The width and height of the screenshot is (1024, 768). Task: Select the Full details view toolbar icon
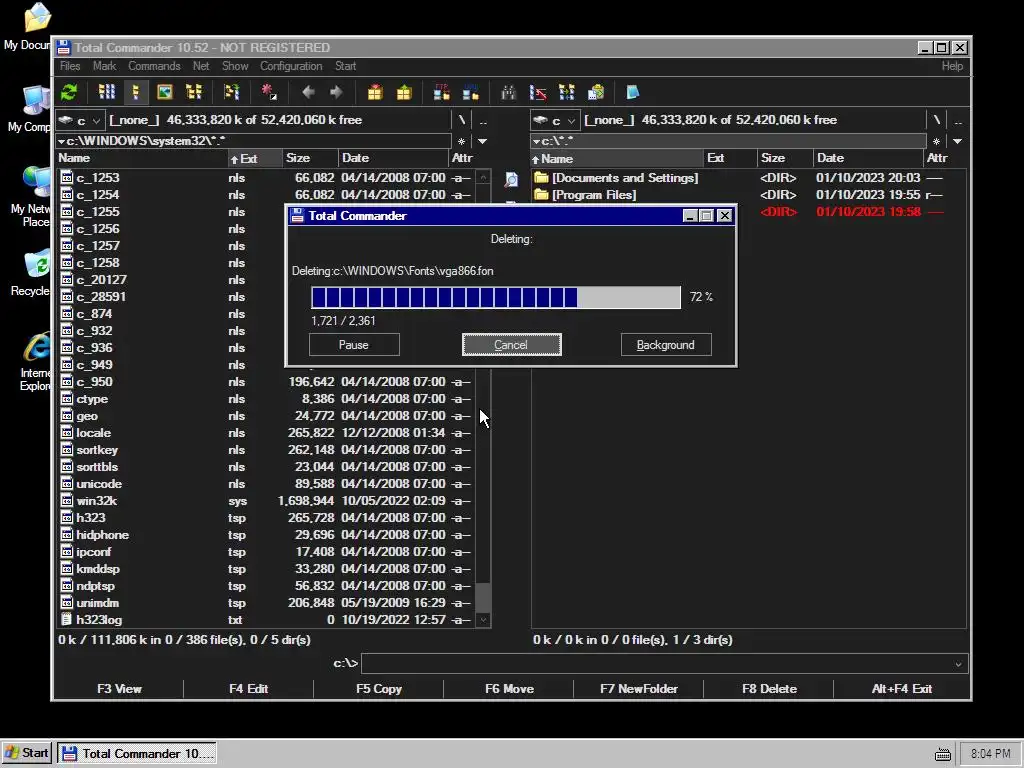click(x=135, y=92)
